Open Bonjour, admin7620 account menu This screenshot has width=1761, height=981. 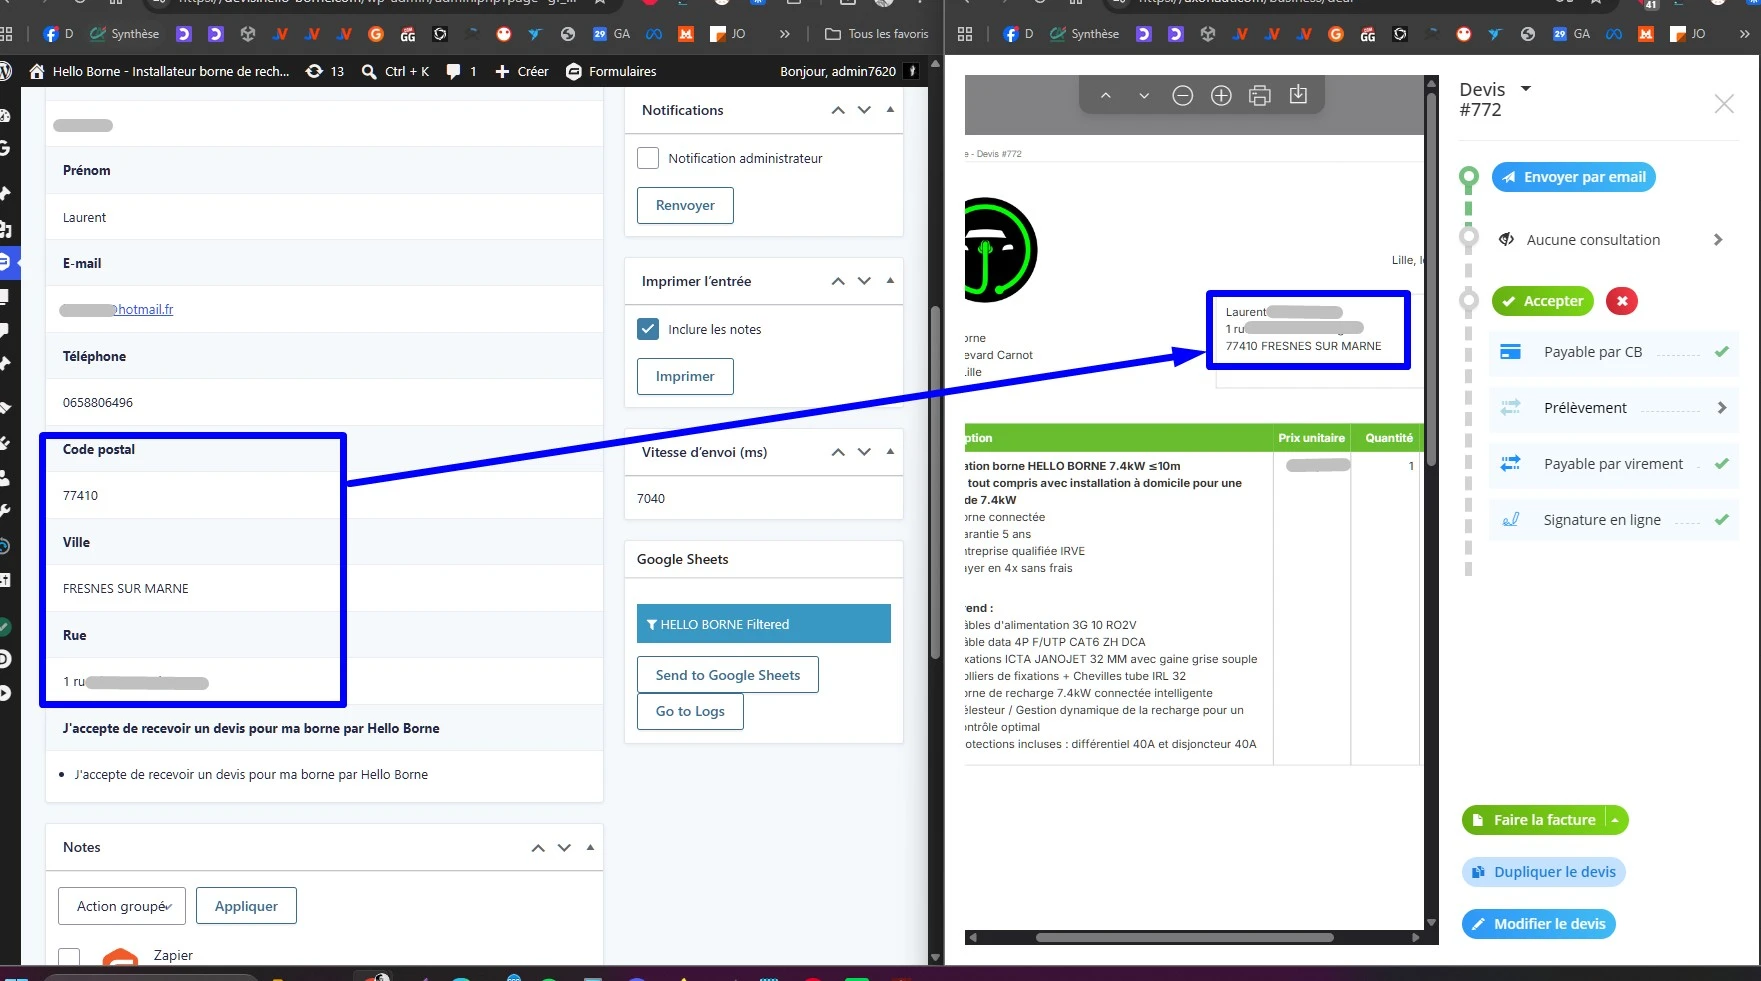pyautogui.click(x=849, y=71)
